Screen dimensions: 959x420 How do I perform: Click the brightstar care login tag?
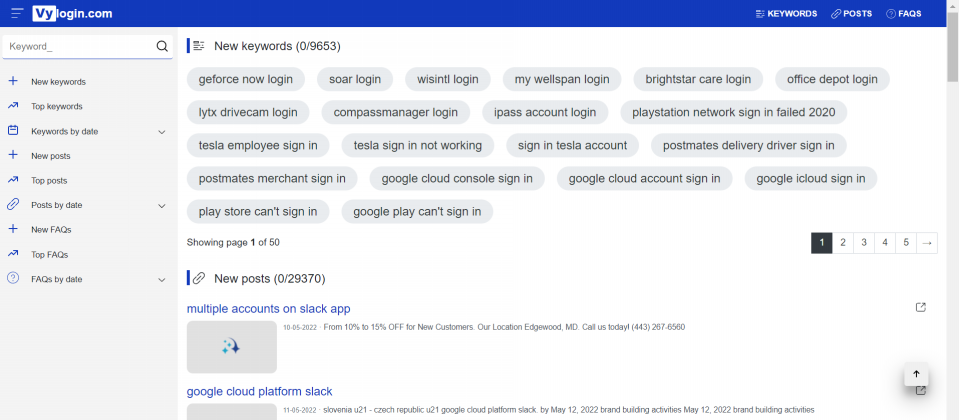click(698, 79)
